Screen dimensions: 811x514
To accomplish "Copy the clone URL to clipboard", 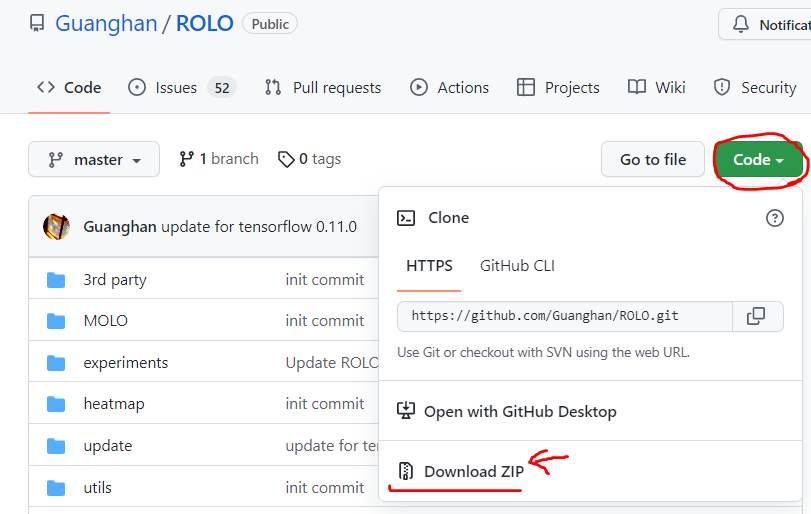I will pyautogui.click(x=758, y=316).
